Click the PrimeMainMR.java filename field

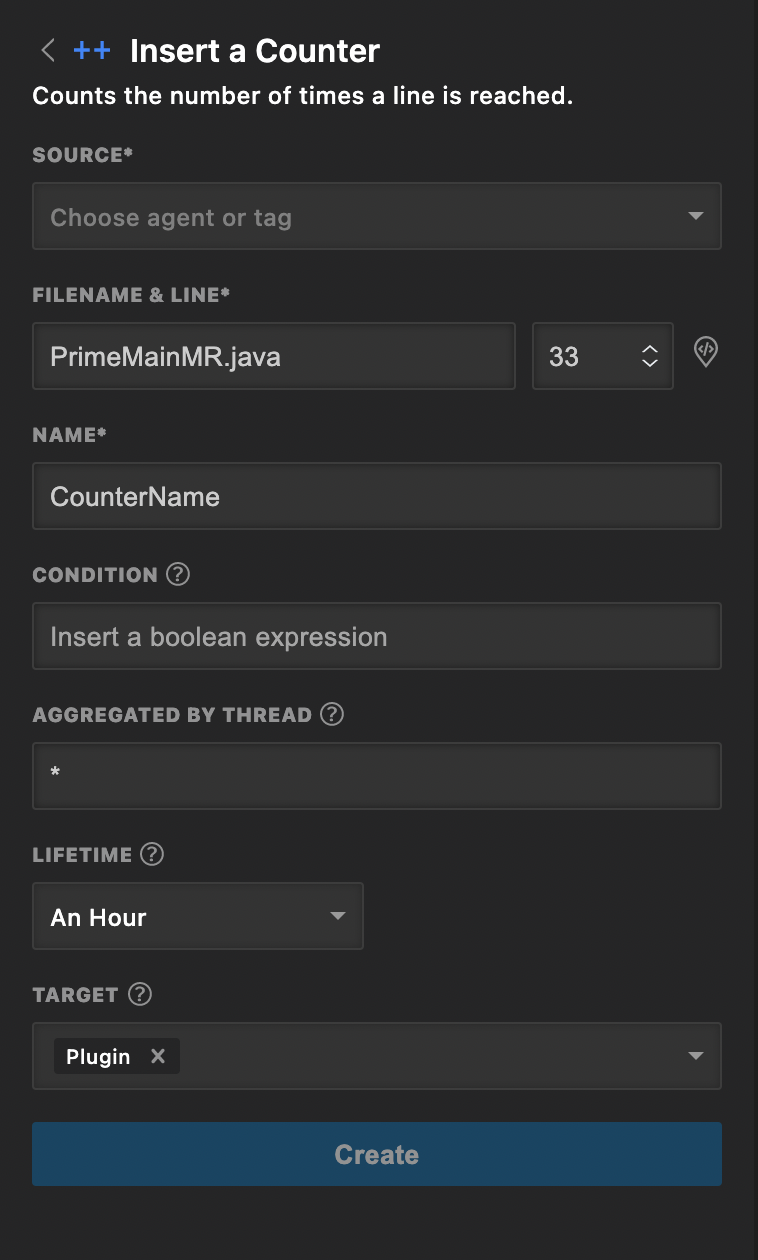point(273,356)
